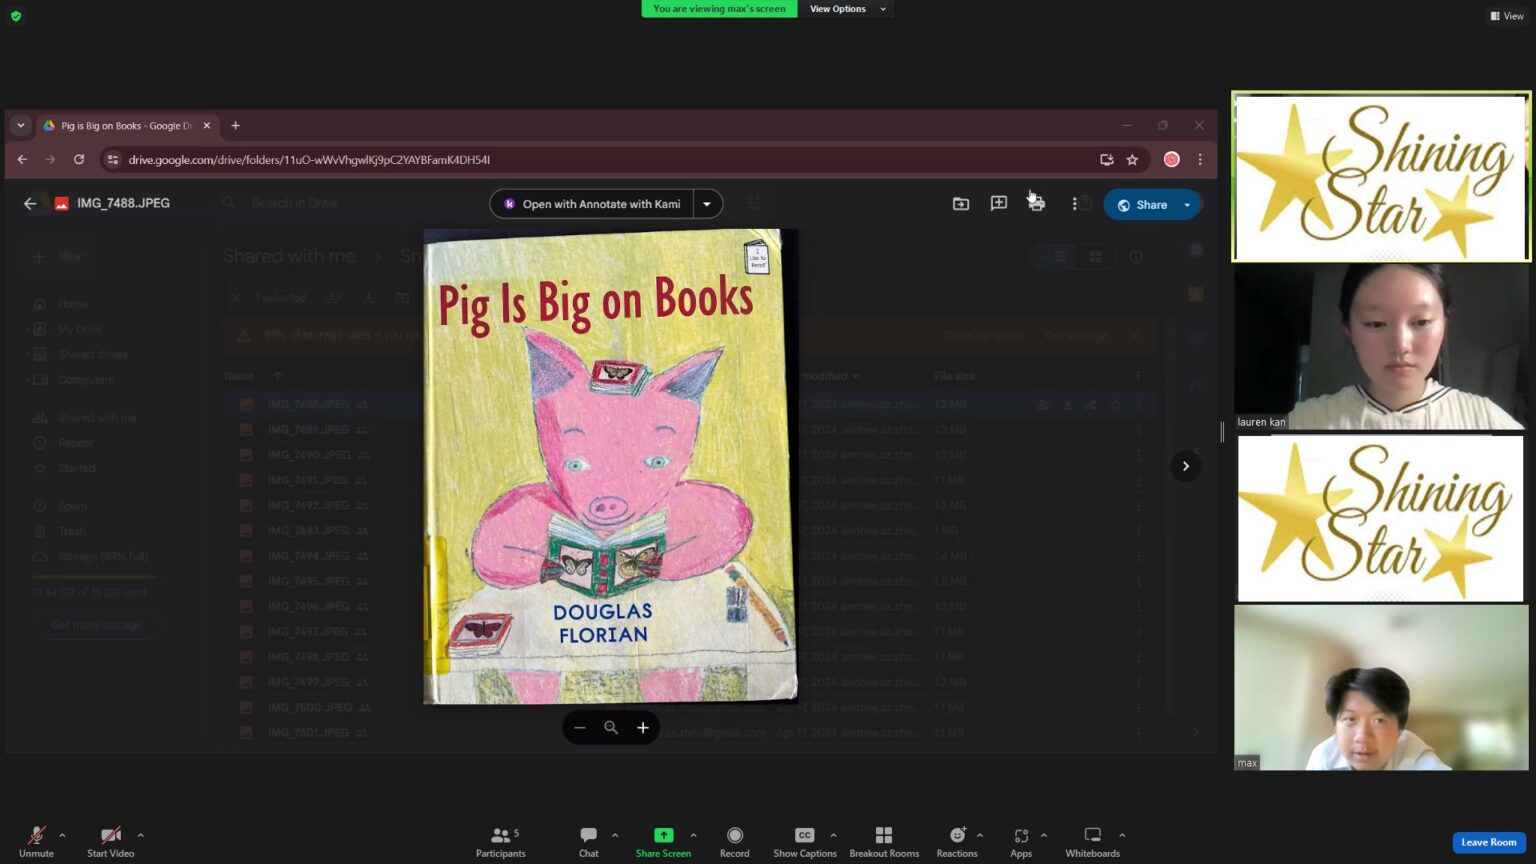
Task: Click Add shortcut to Drive icon
Action: point(961,204)
